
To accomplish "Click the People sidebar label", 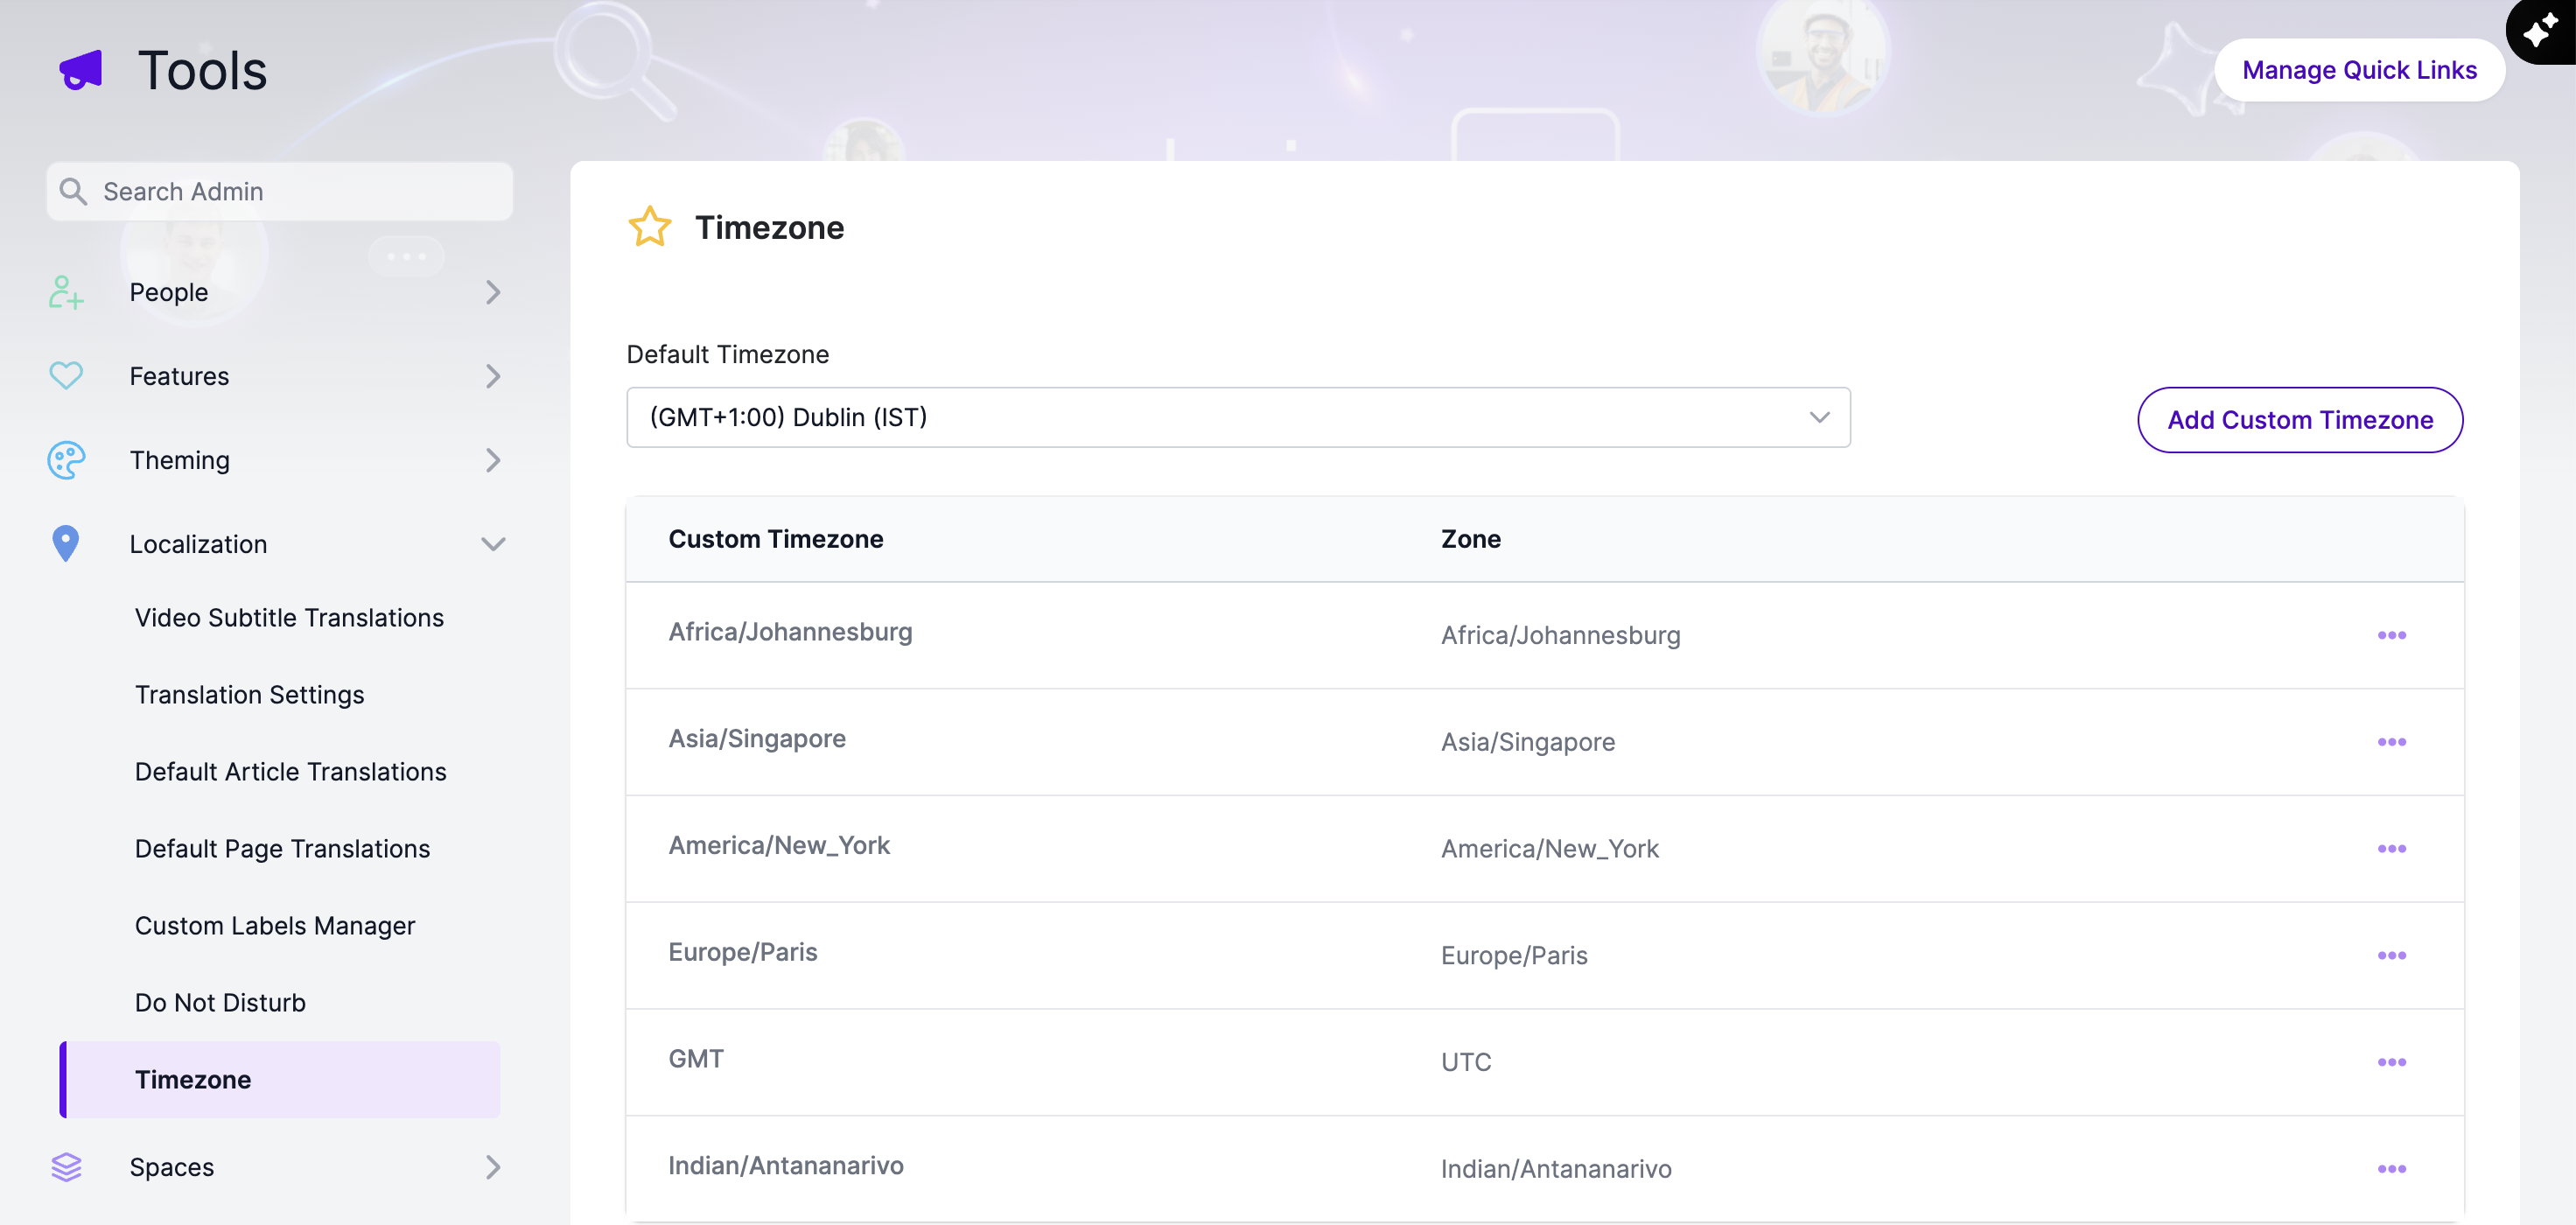I will 168,292.
